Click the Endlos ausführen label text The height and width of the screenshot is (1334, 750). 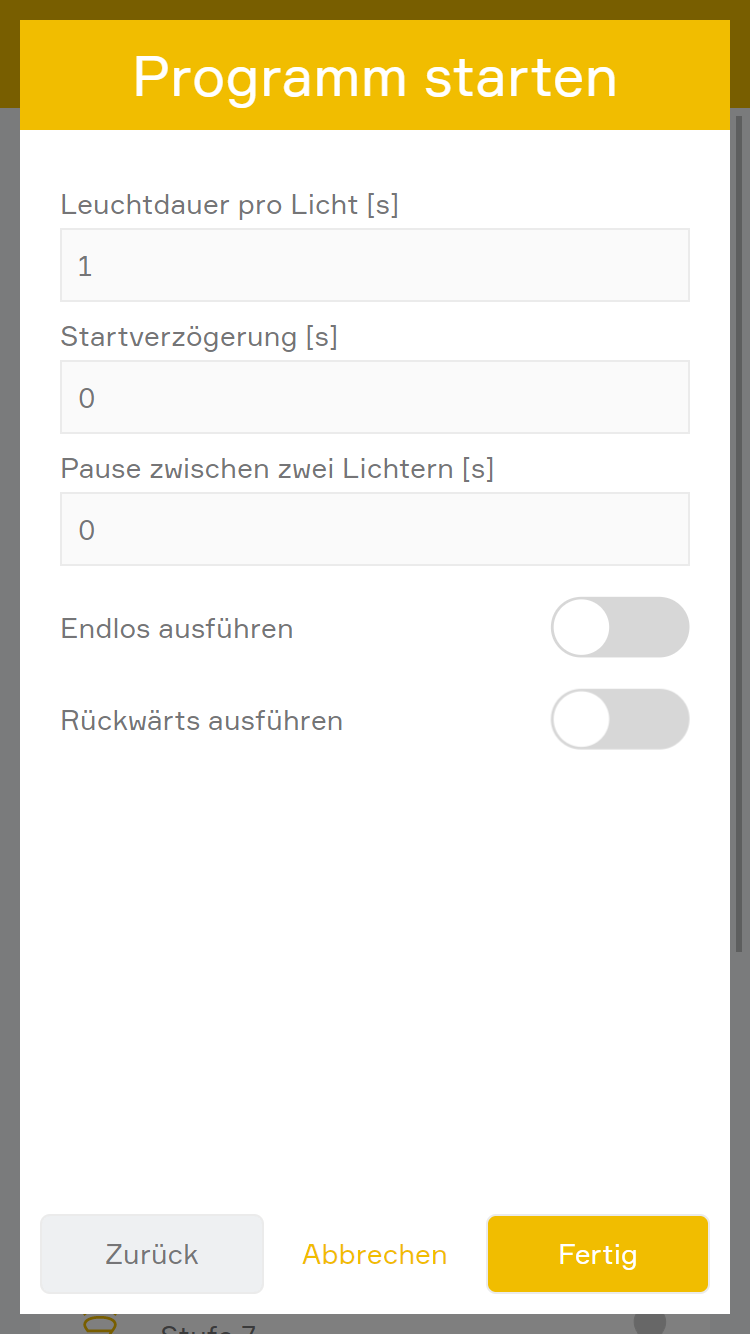coord(177,629)
